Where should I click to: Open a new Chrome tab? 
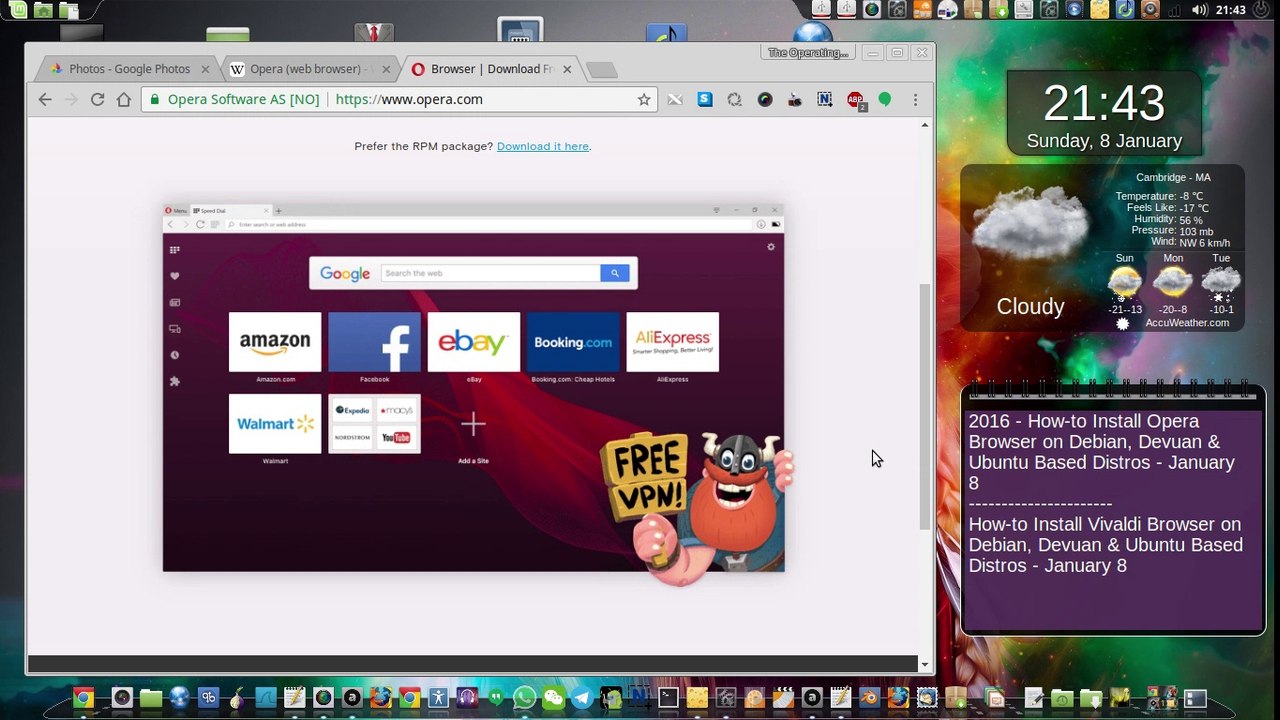click(601, 70)
